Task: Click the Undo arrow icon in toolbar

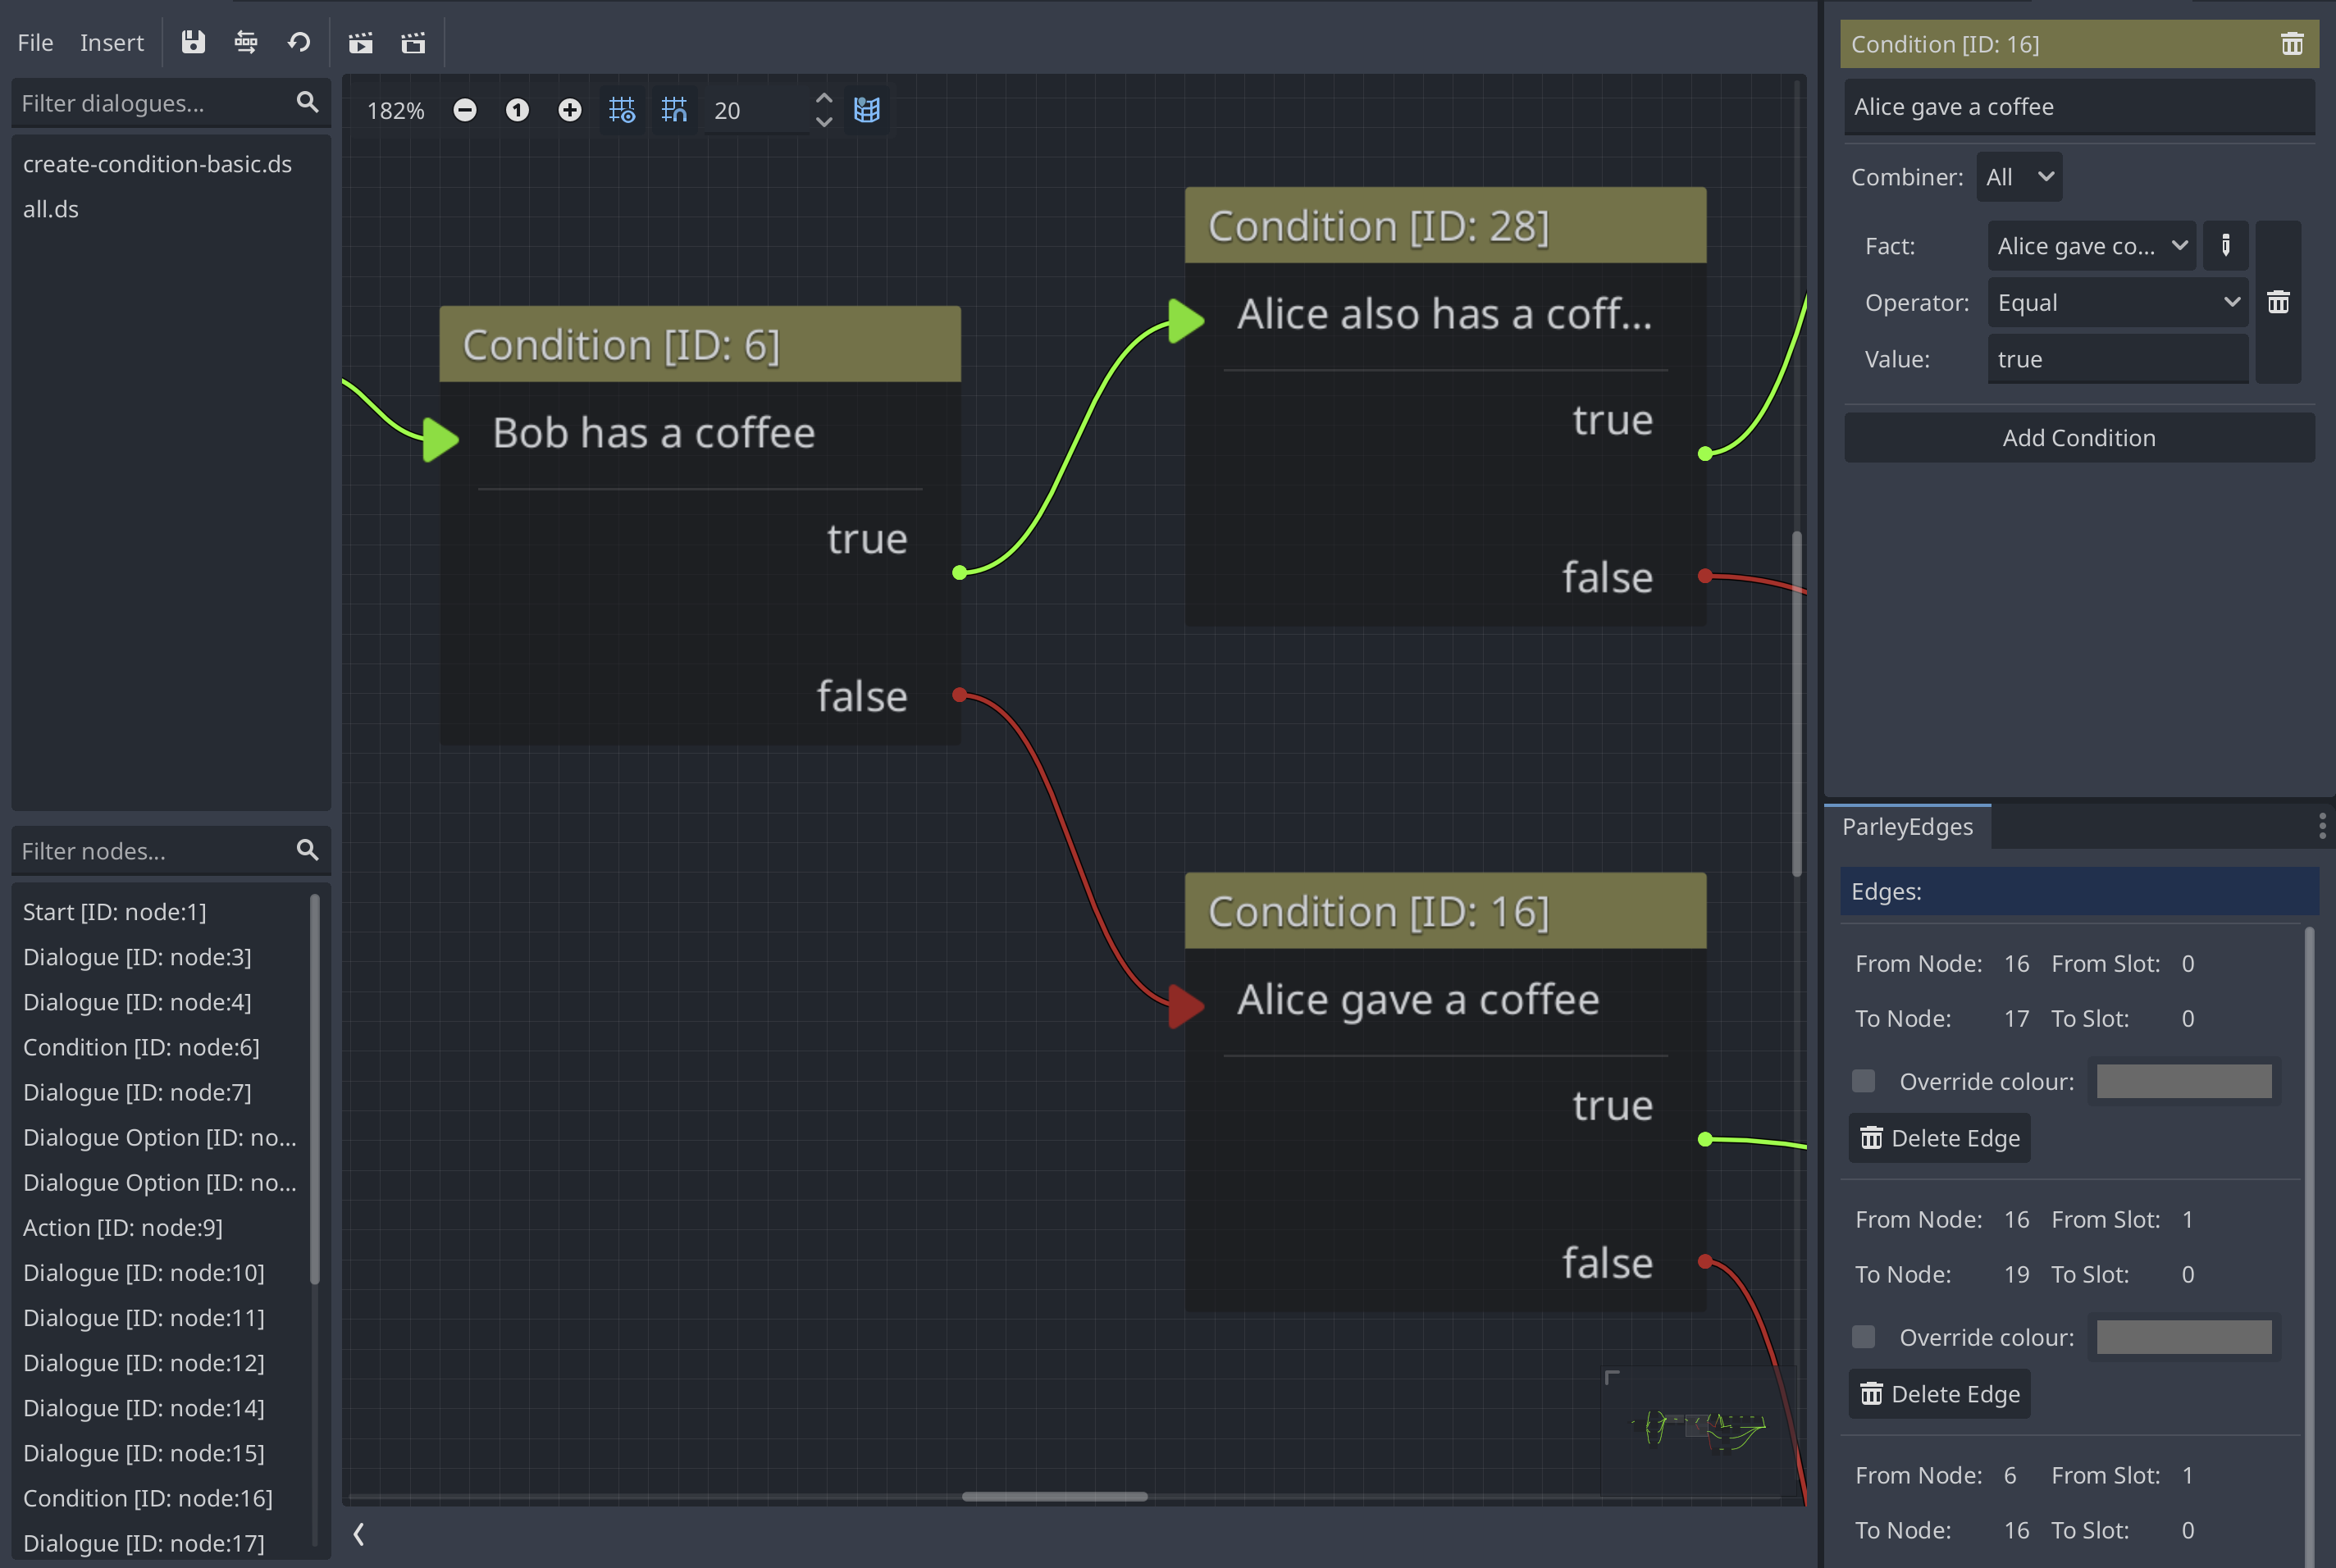Action: 298,42
